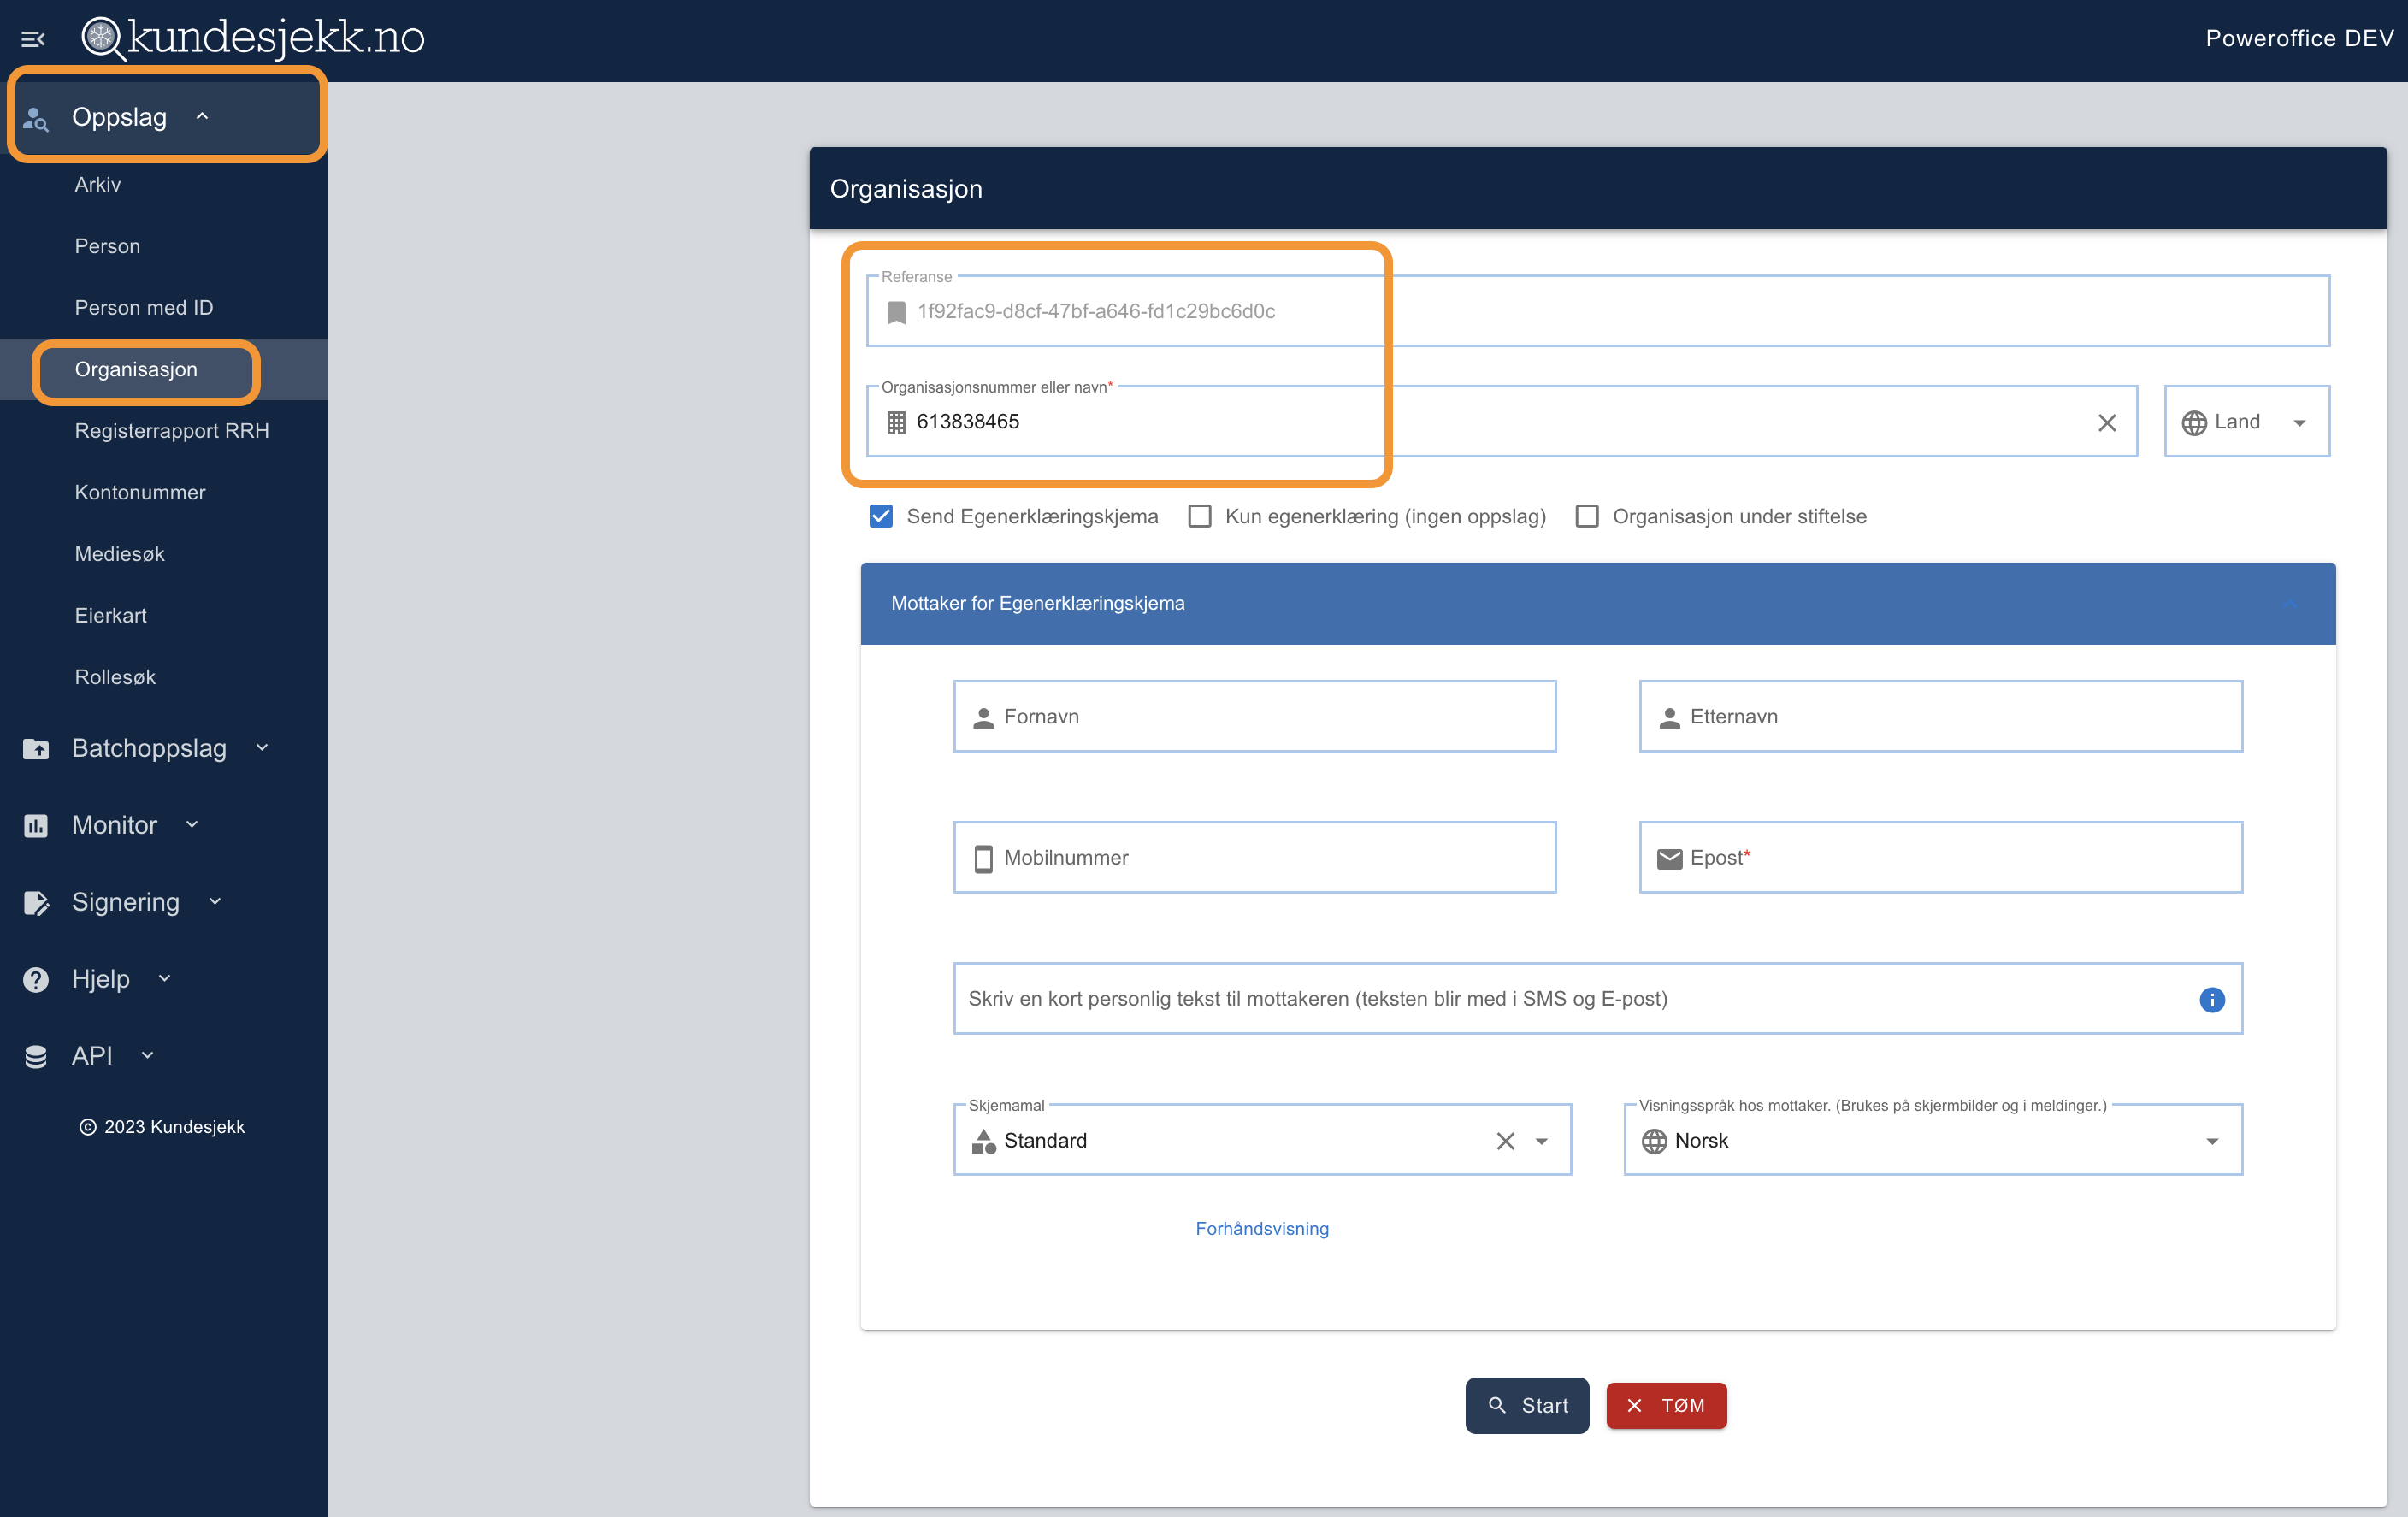Click the Hjelp question mark icon

click(x=36, y=979)
